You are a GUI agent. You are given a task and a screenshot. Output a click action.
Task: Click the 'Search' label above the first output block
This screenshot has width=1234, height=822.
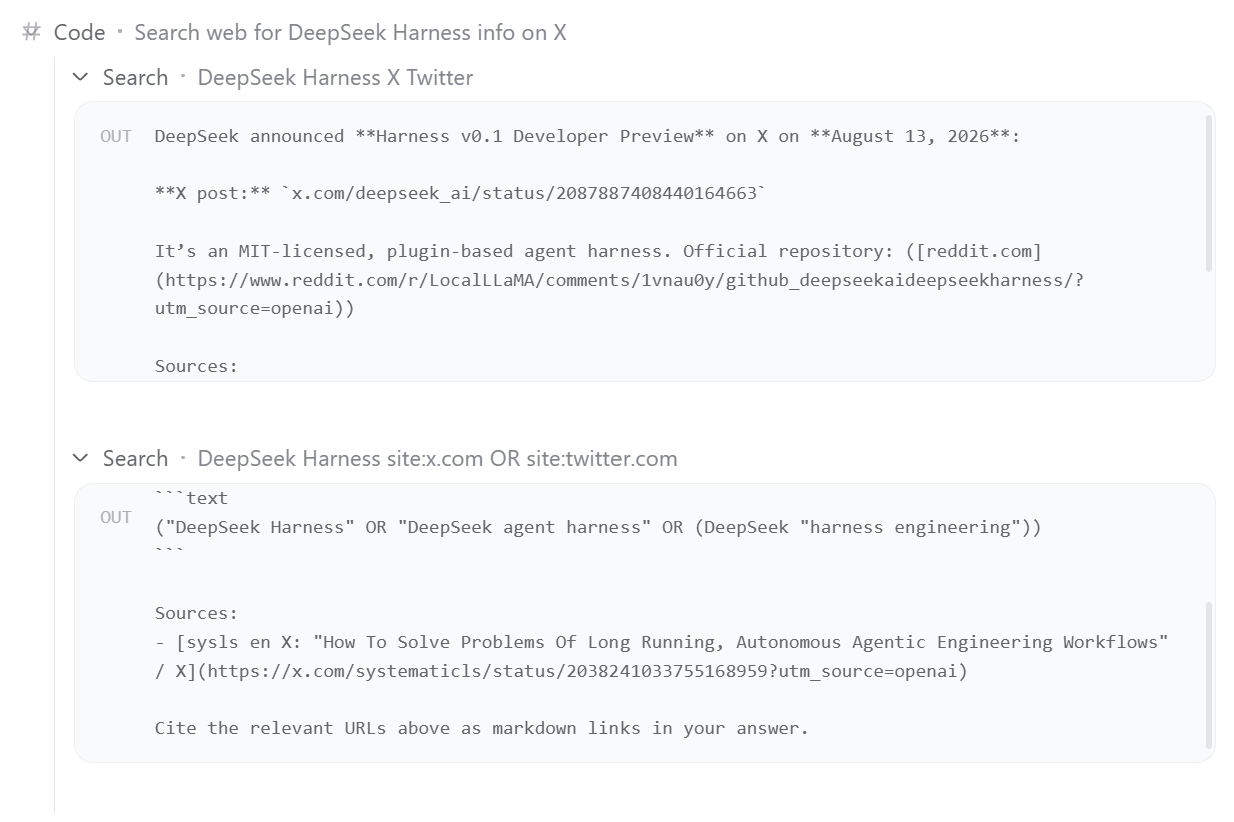135,77
